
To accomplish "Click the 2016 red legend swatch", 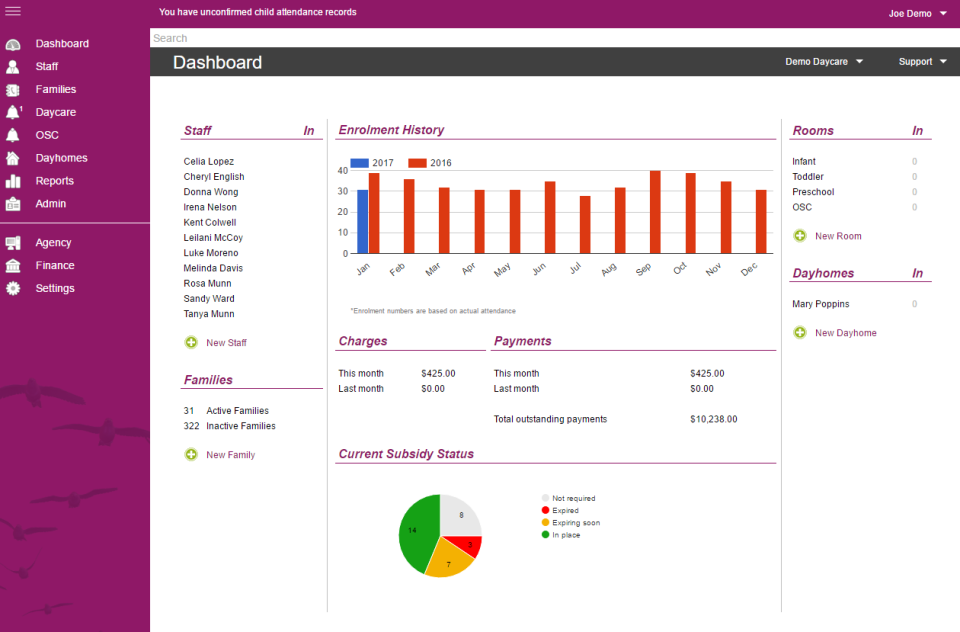I will click(x=417, y=163).
